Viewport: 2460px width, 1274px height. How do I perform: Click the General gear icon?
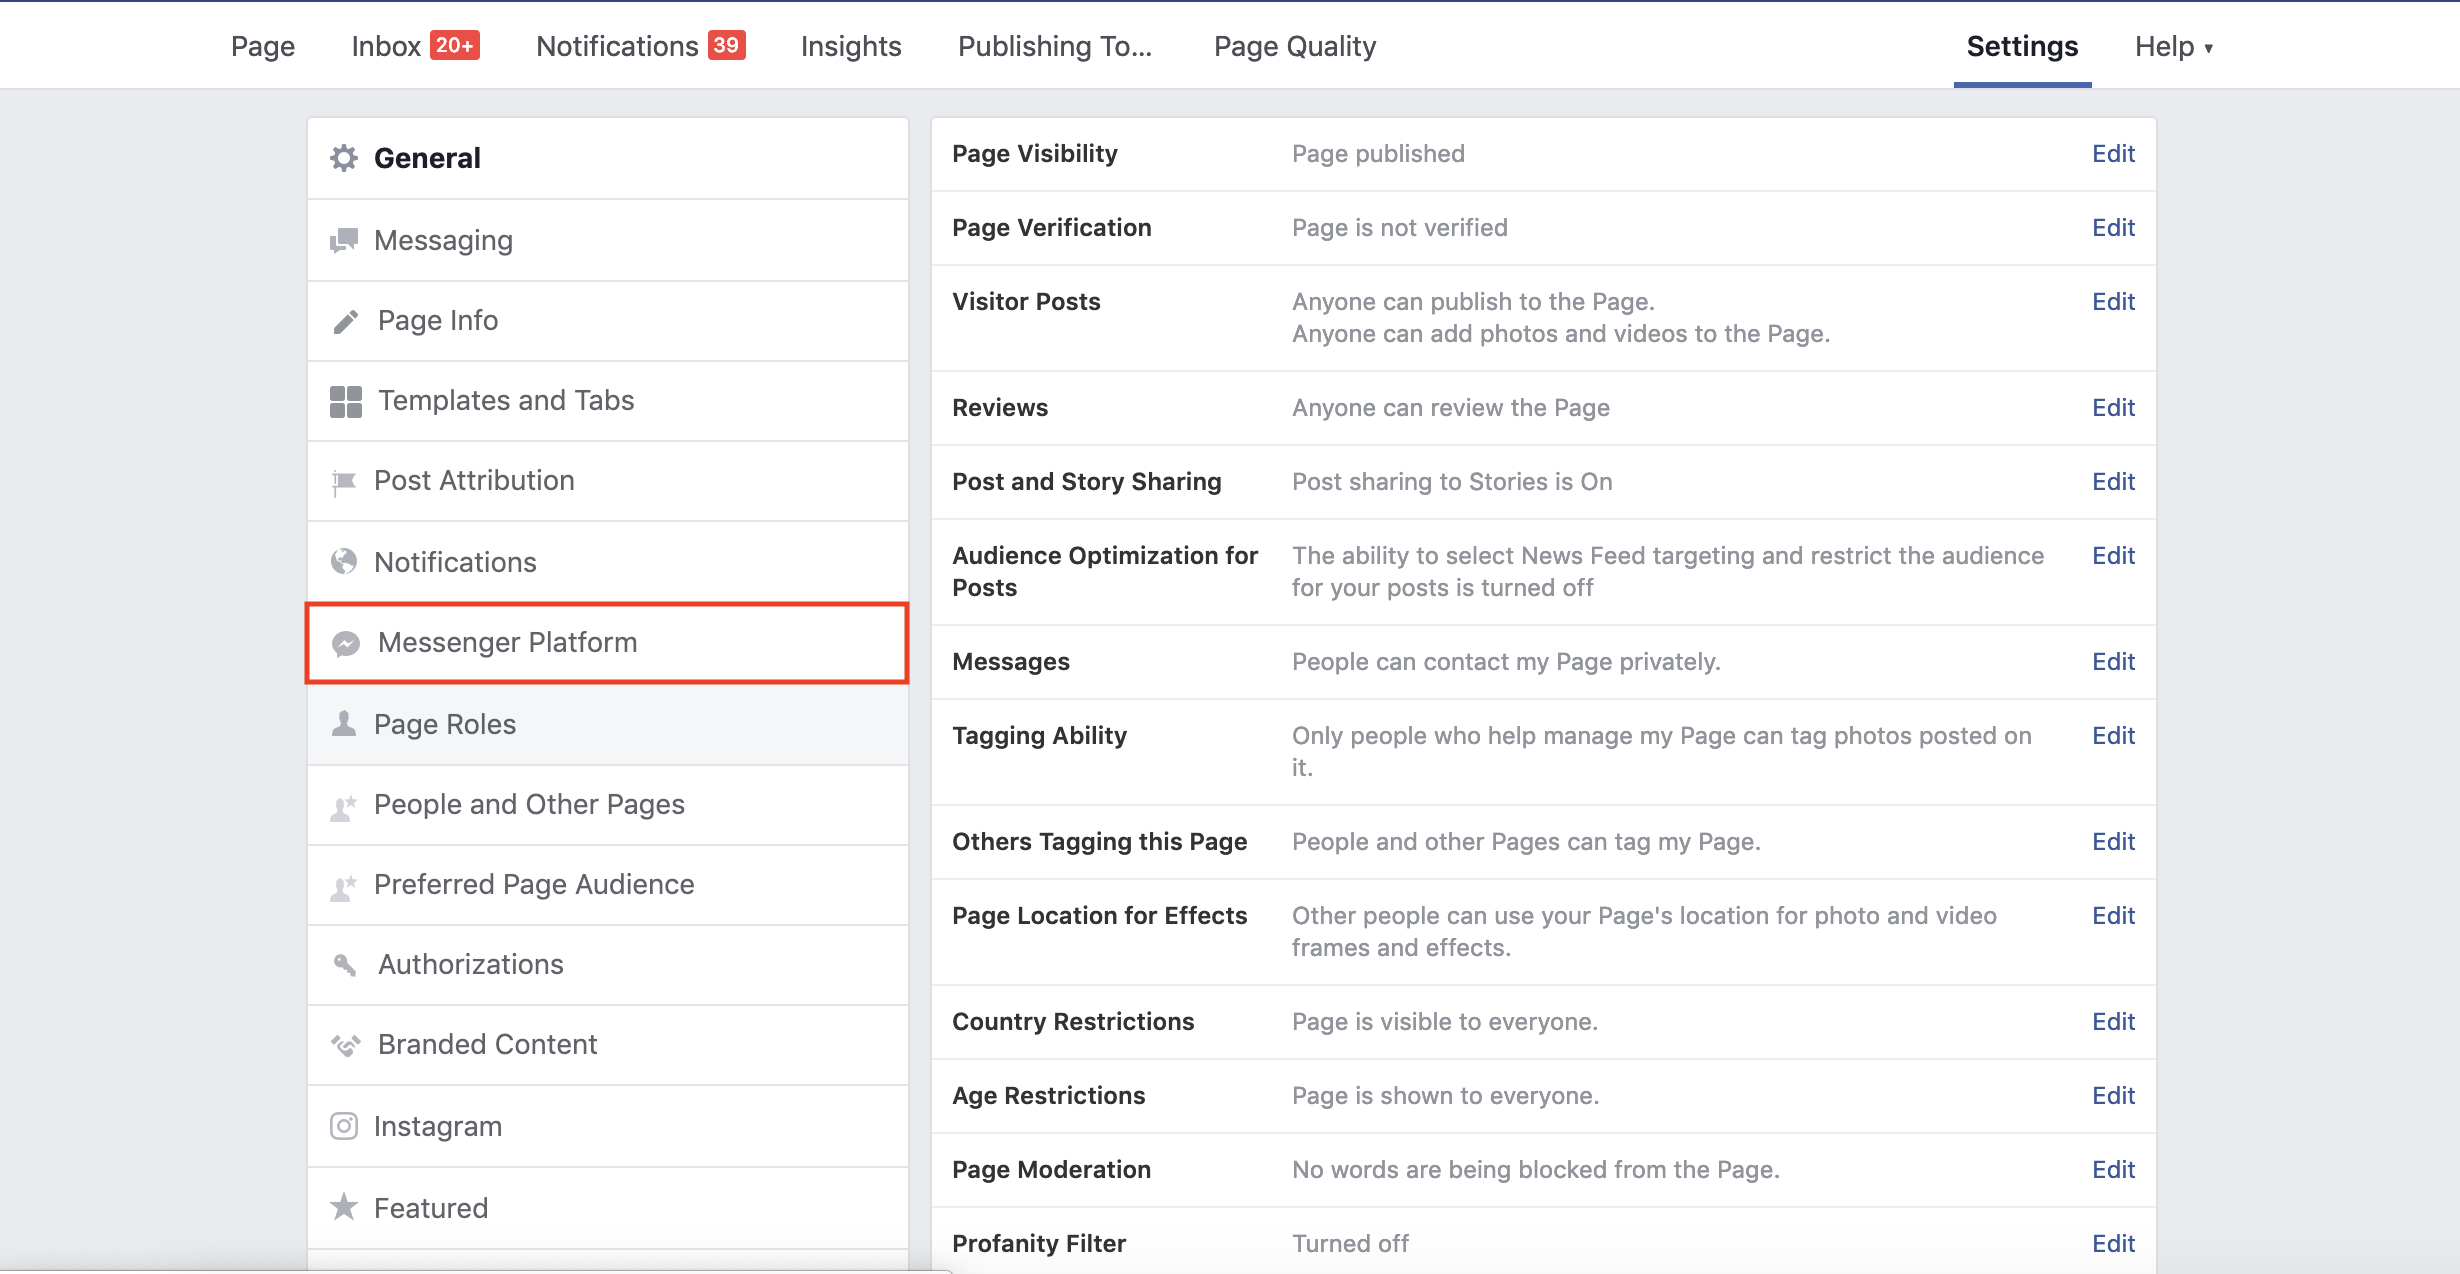pos(344,158)
